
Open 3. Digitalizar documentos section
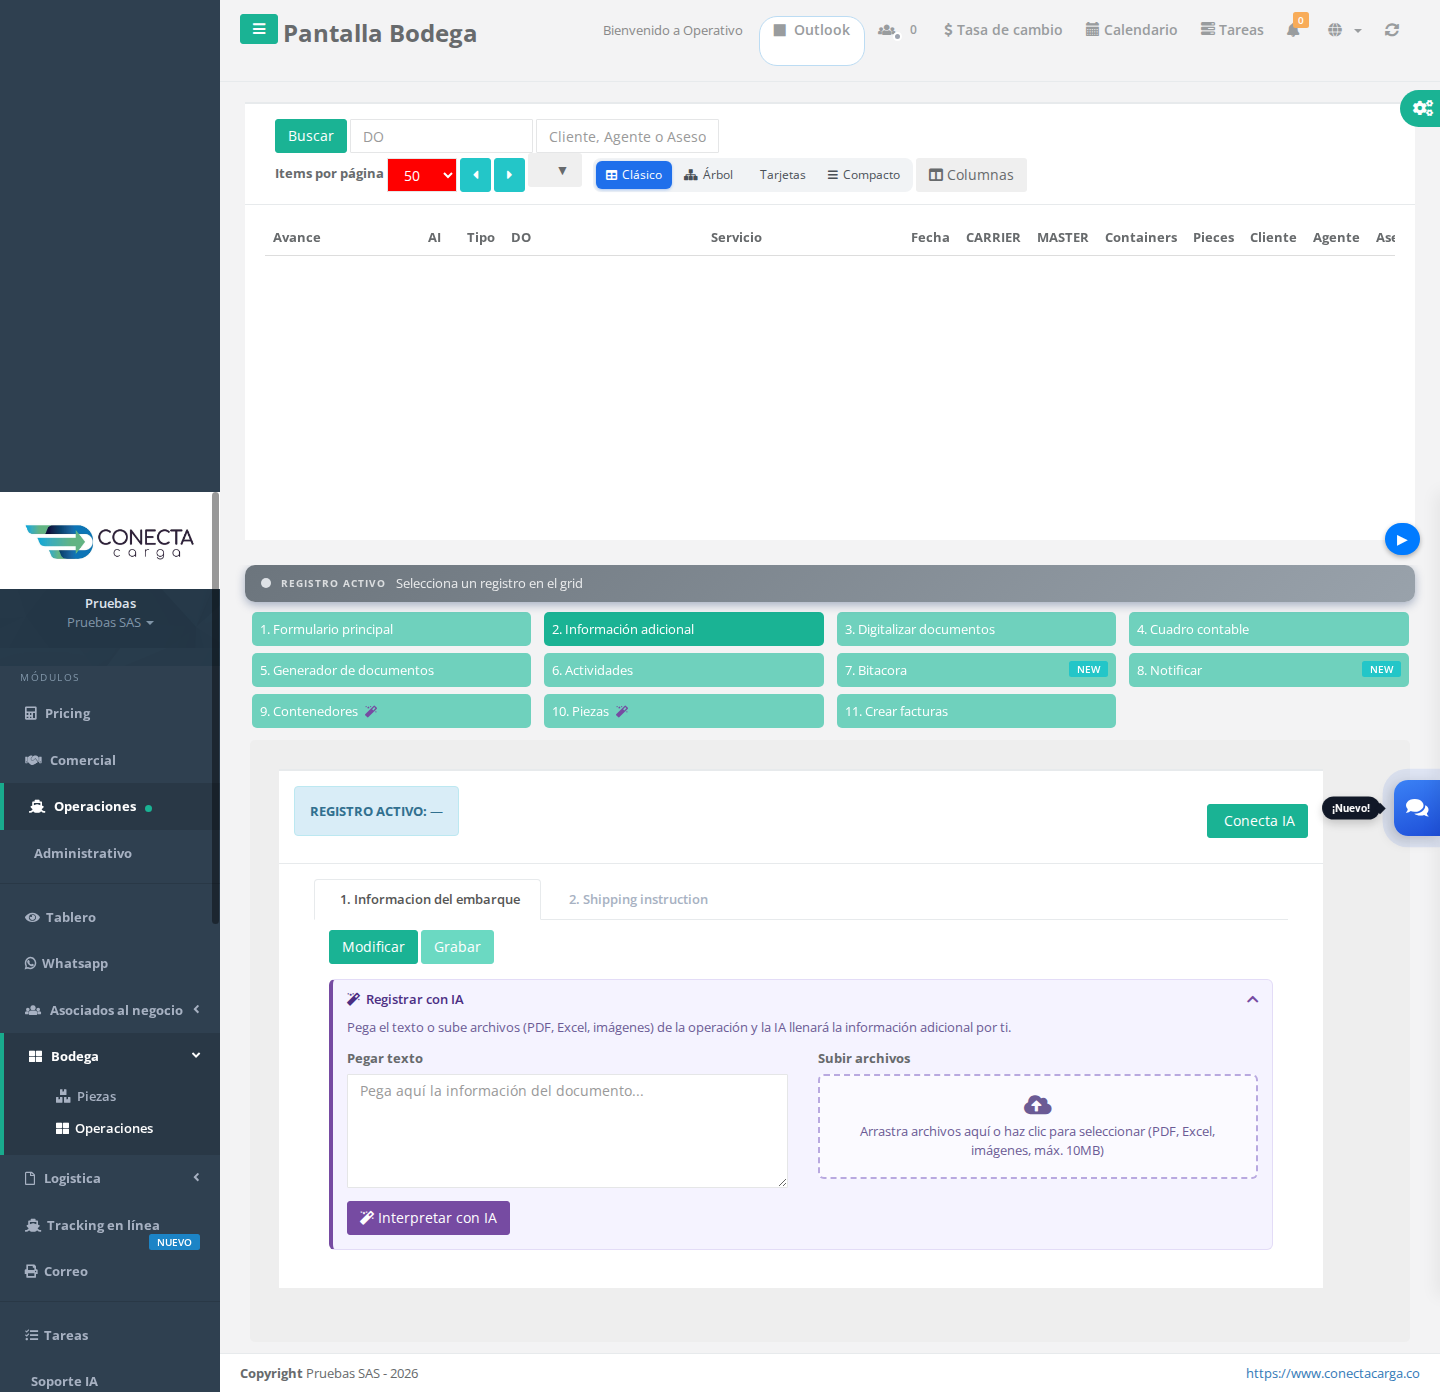coord(976,629)
